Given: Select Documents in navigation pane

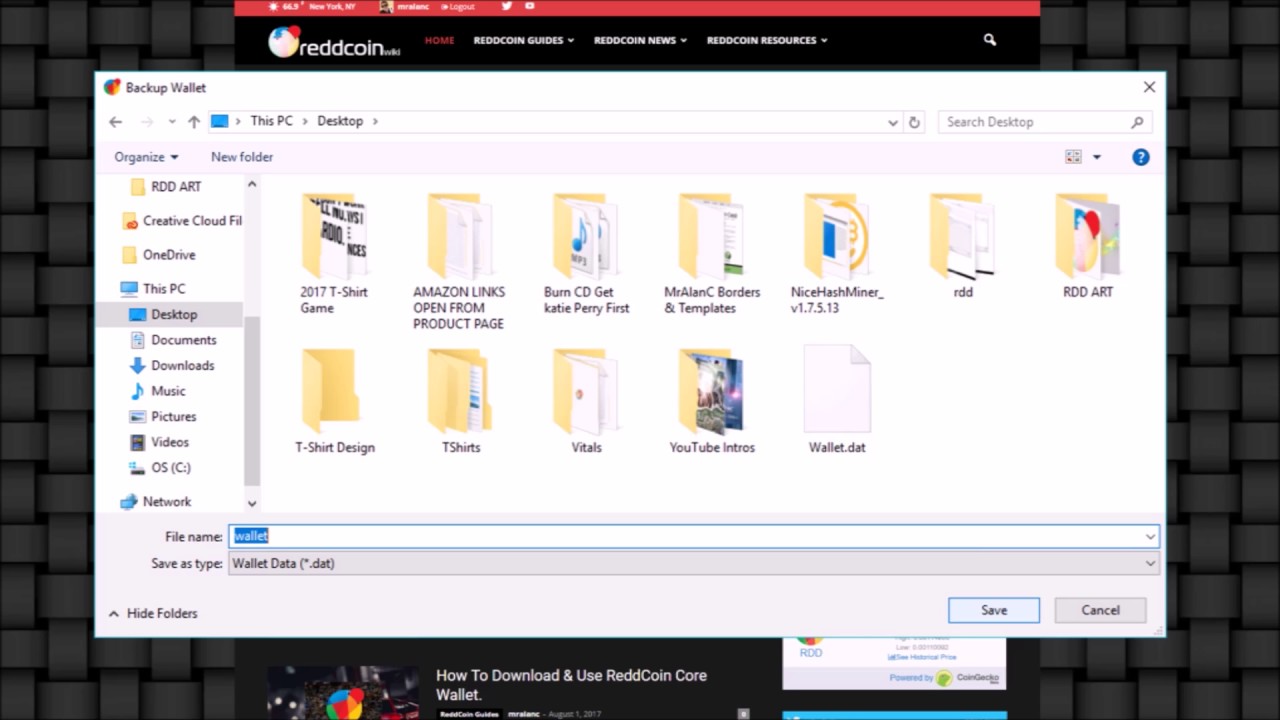Looking at the screenshot, I should pyautogui.click(x=172, y=340).
